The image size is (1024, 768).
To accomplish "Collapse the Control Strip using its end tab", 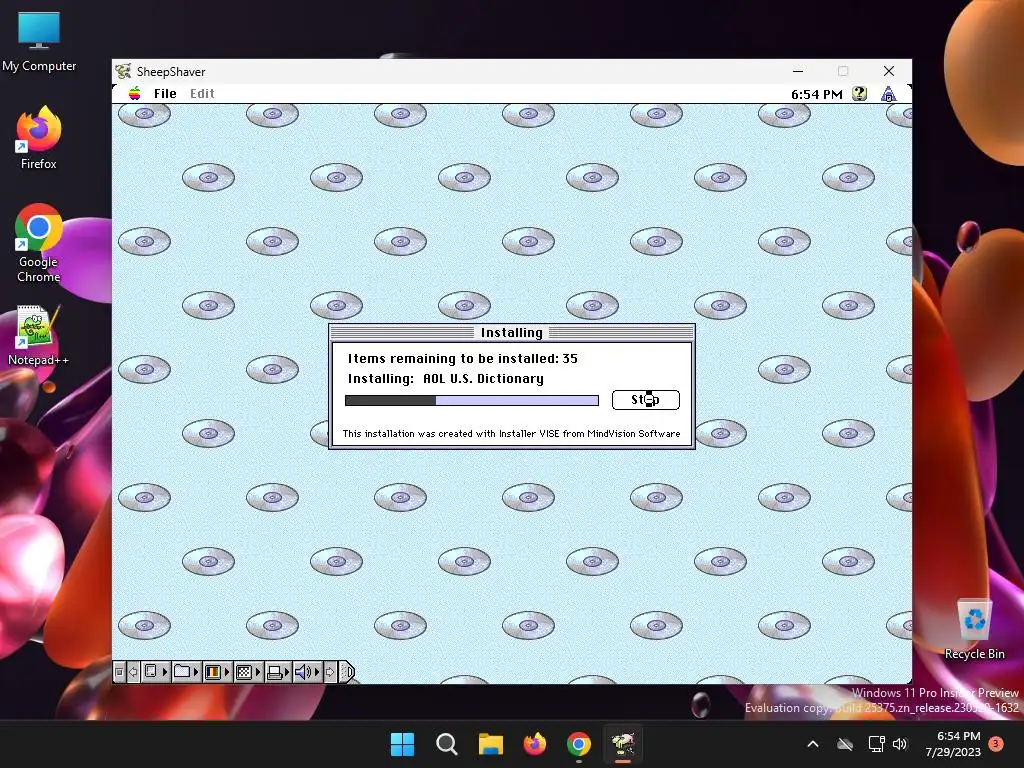I will point(347,672).
